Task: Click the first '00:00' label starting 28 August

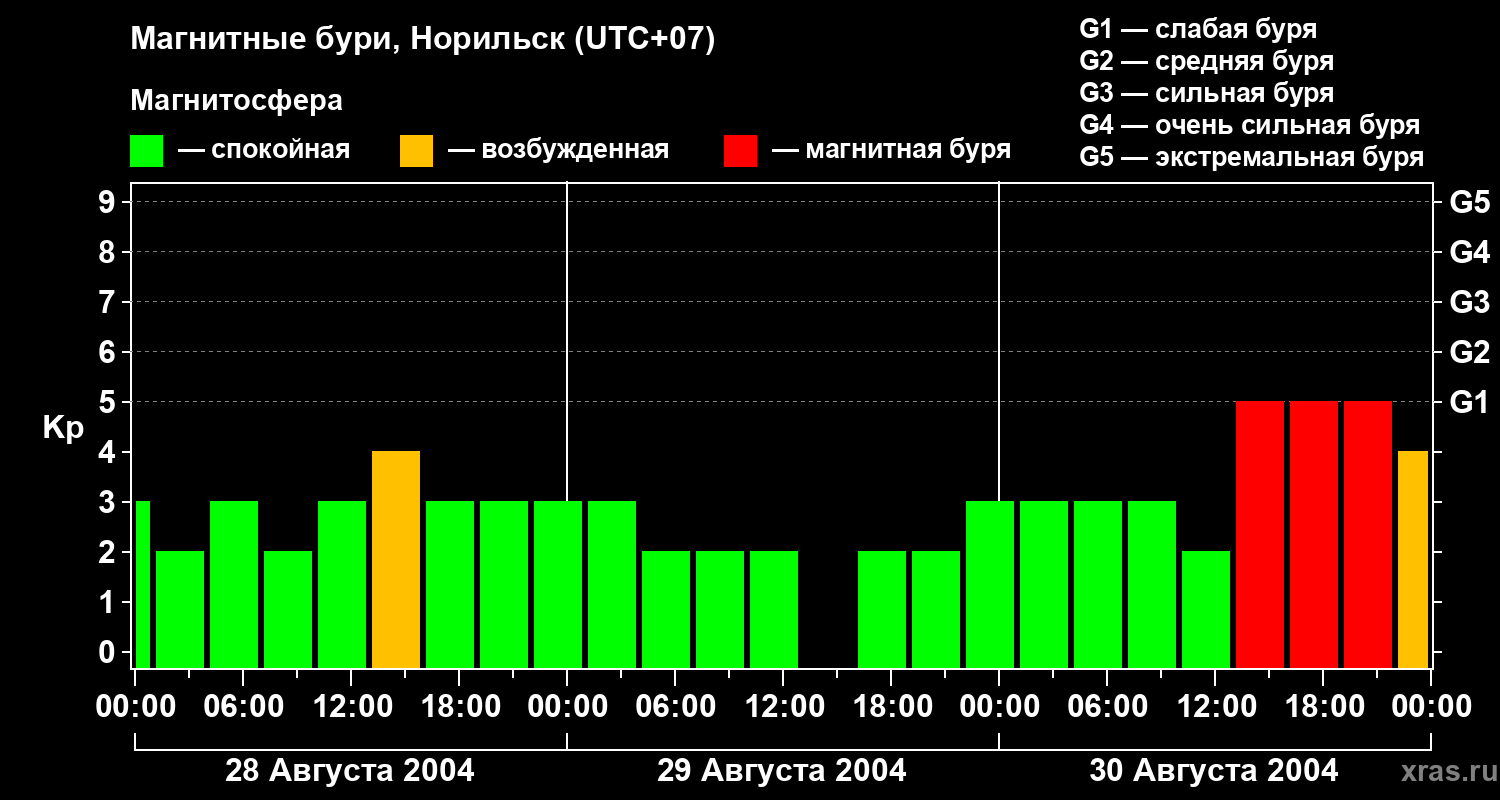Action: [137, 706]
